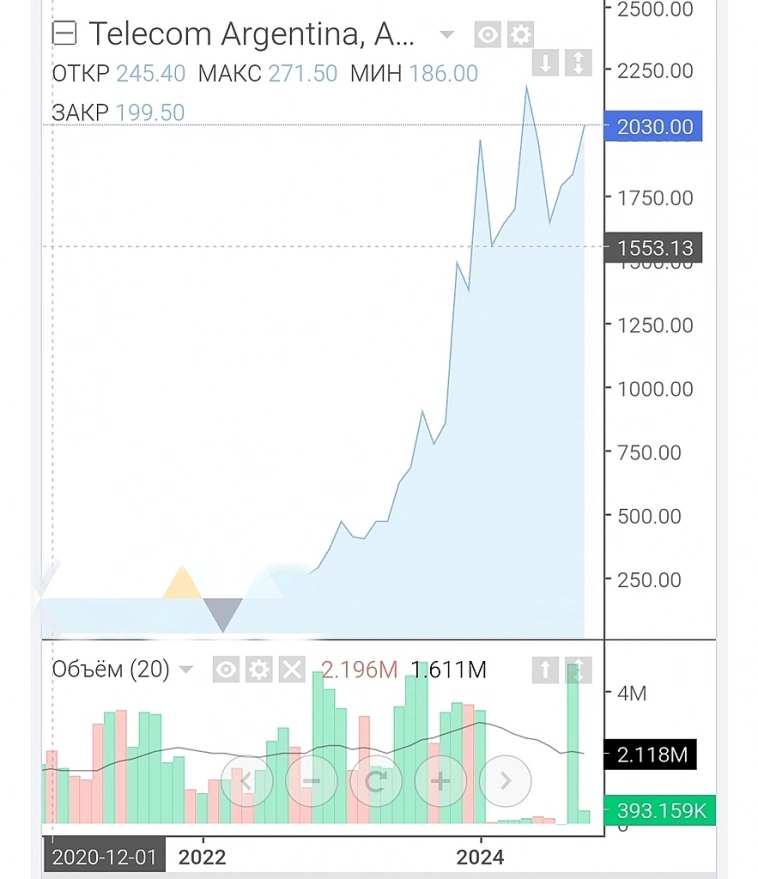Screen dimensions: 758x879
Task: Click the 2020-12-01 date label
Action: [x=104, y=857]
